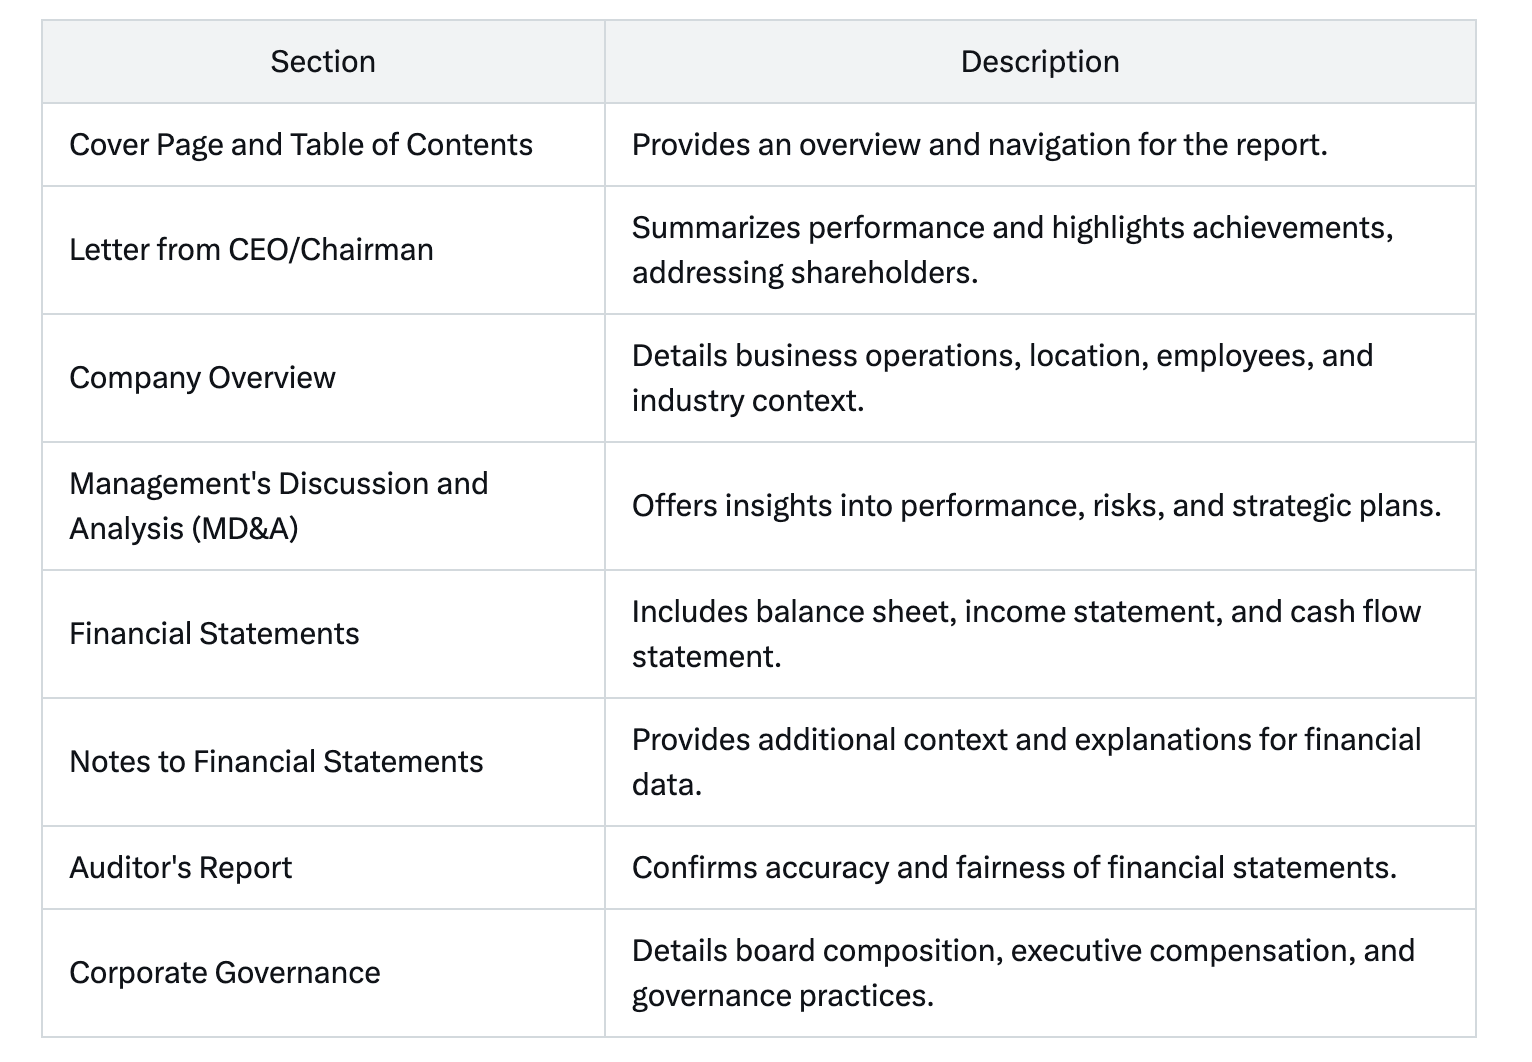Select the Financial Statements cell
This screenshot has height=1062, width=1532.
pos(323,634)
